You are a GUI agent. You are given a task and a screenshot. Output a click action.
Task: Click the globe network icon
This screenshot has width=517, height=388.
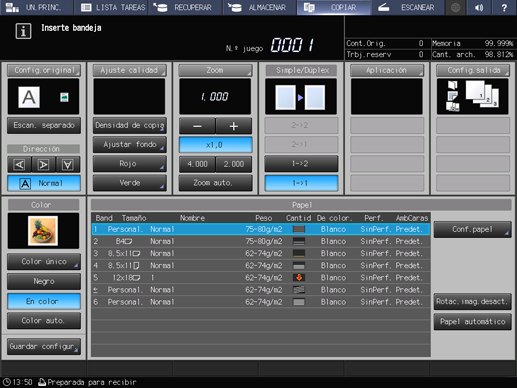click(455, 7)
